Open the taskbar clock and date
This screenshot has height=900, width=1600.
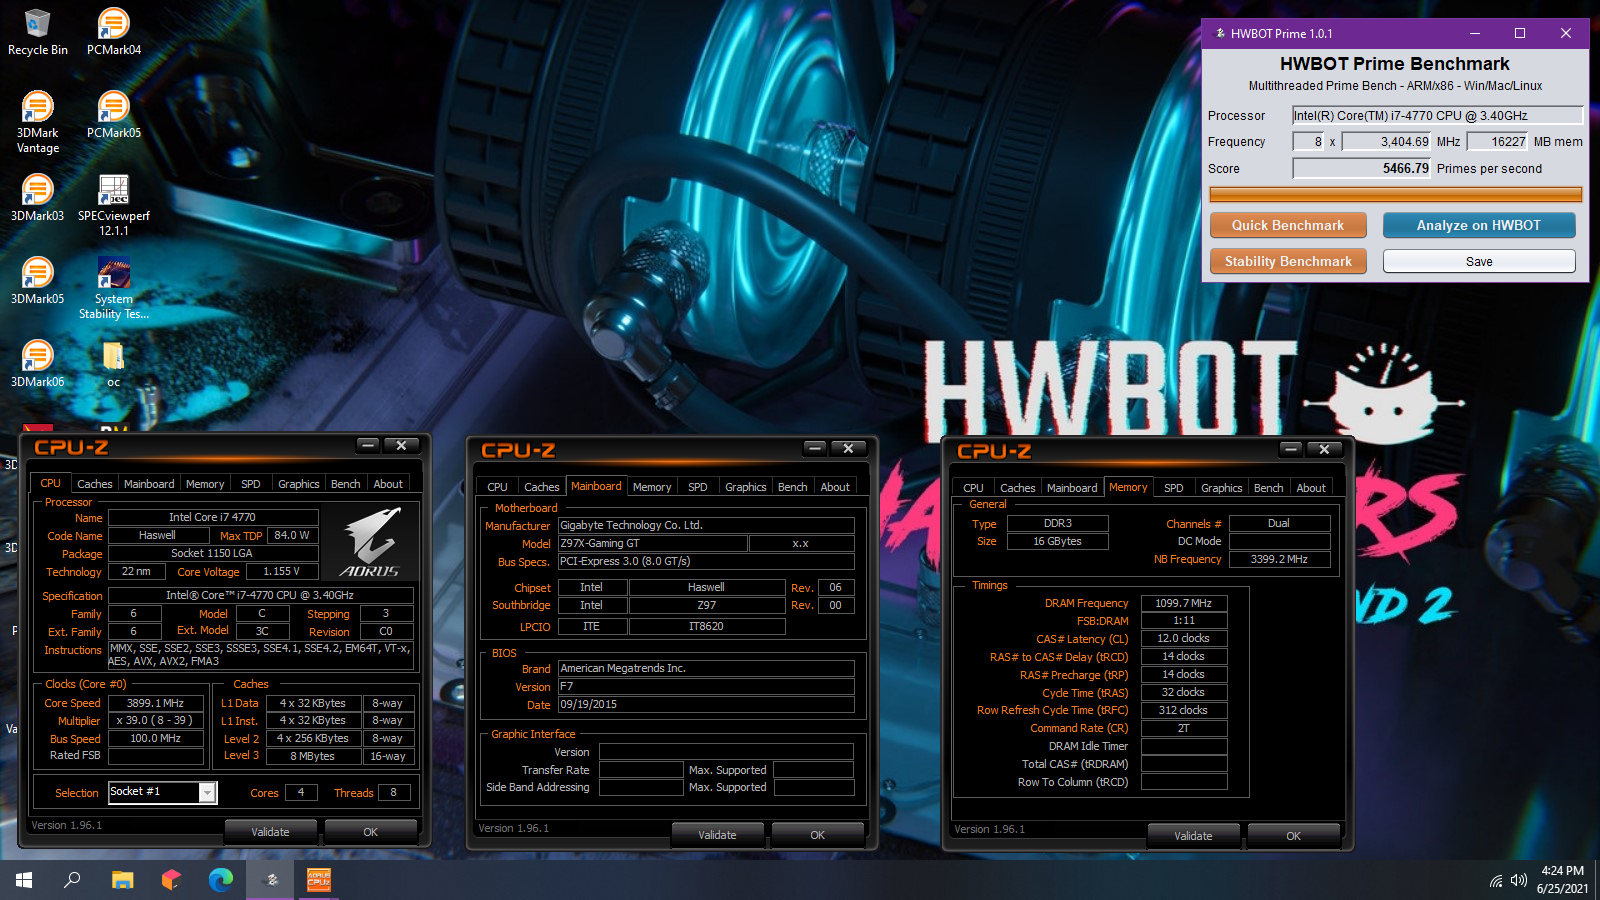tap(1562, 880)
